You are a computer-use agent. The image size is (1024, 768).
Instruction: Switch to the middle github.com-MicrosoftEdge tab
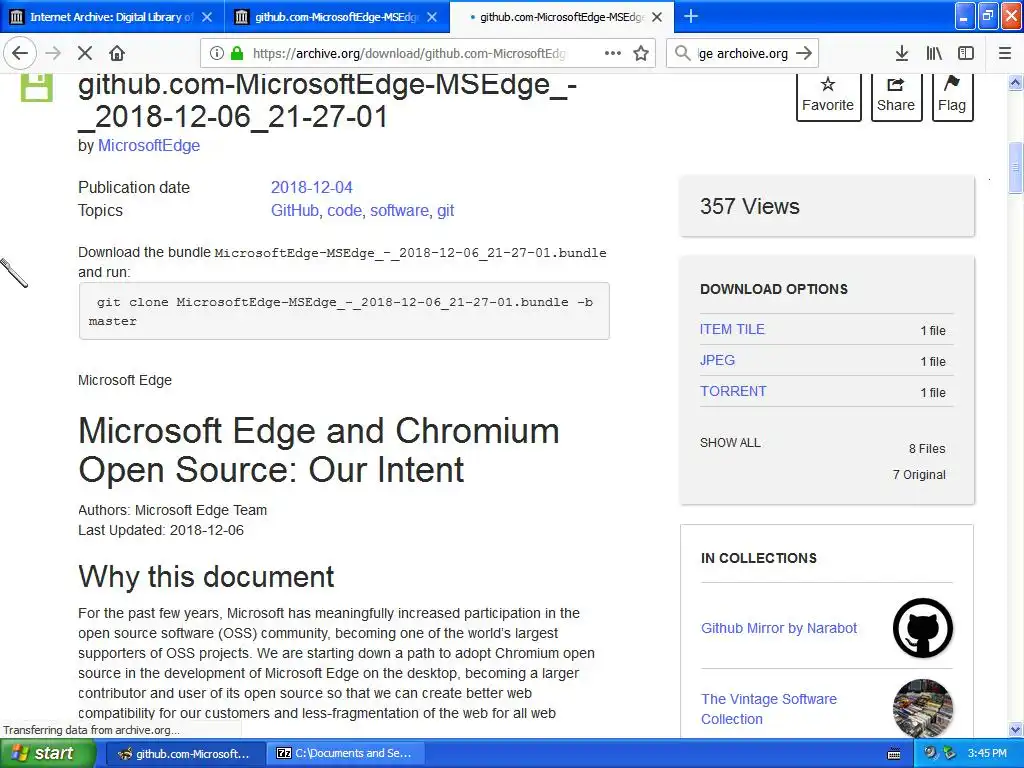(337, 17)
